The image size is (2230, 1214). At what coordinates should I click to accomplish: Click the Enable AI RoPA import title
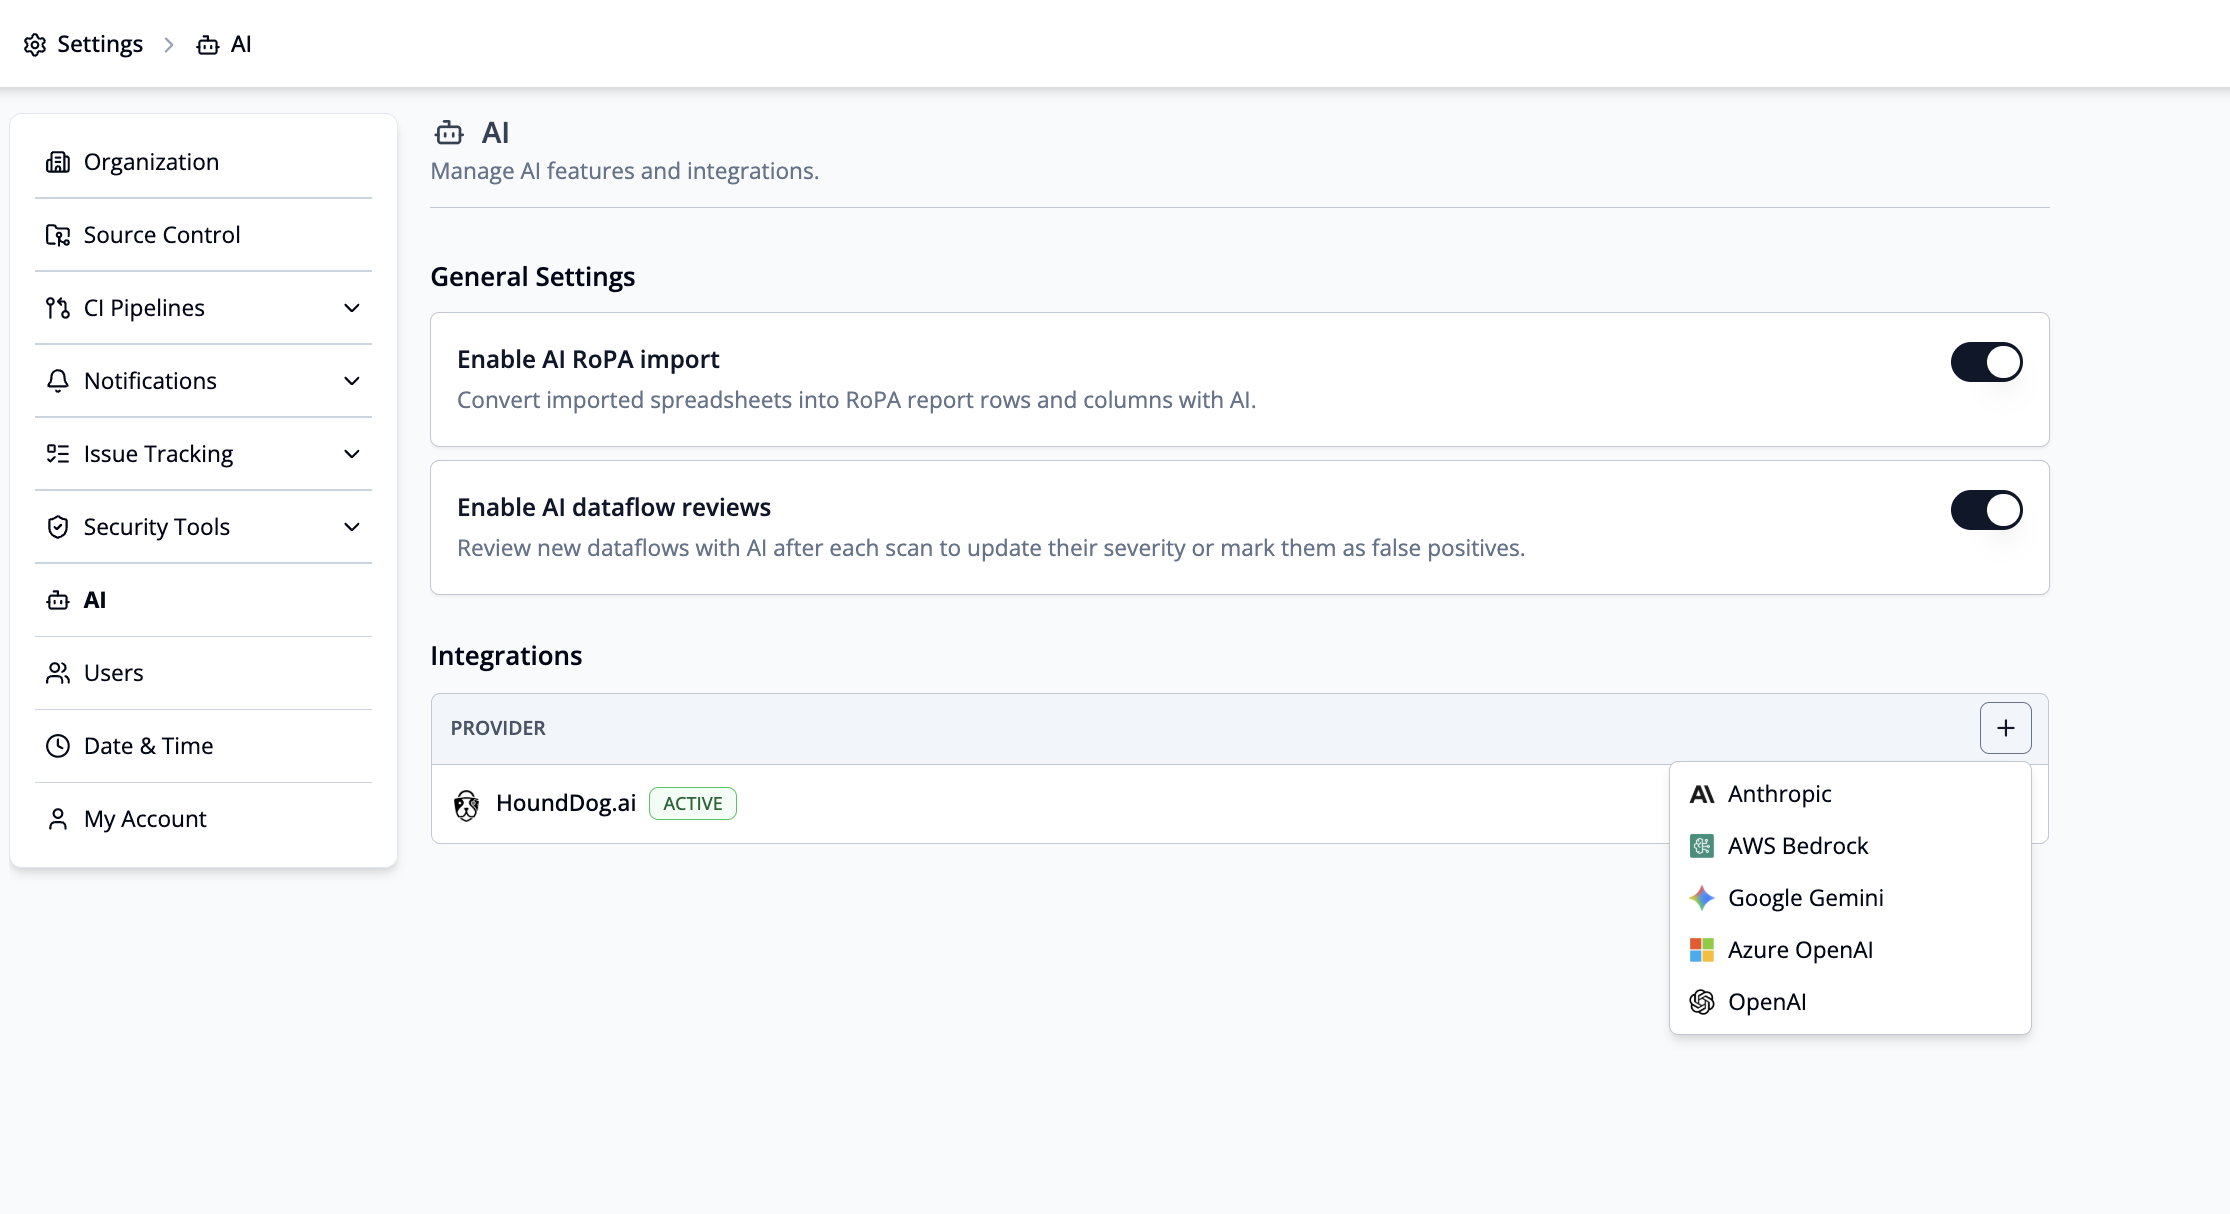pyautogui.click(x=588, y=359)
